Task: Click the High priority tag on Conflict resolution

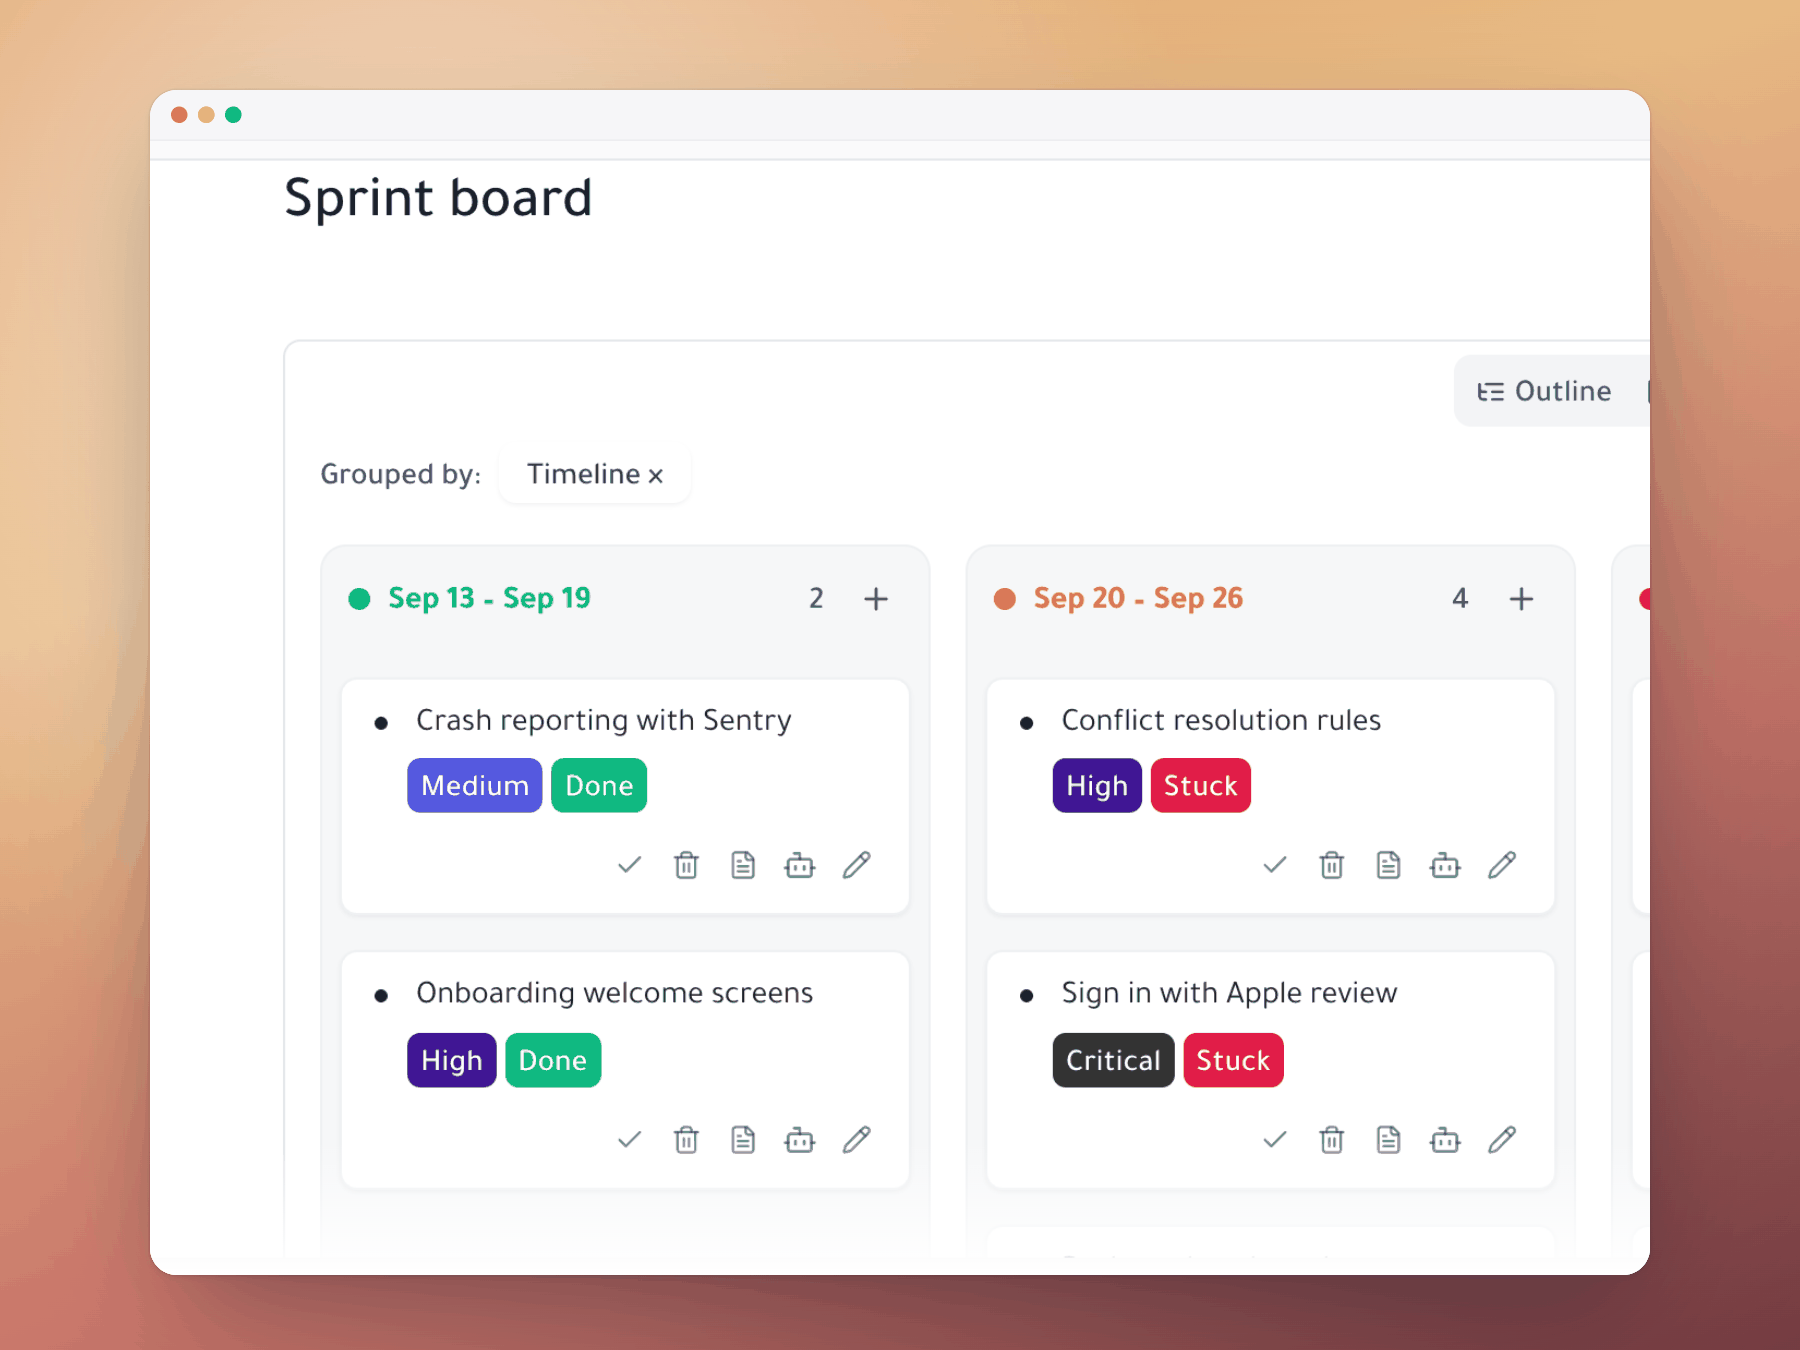Action: click(1097, 786)
